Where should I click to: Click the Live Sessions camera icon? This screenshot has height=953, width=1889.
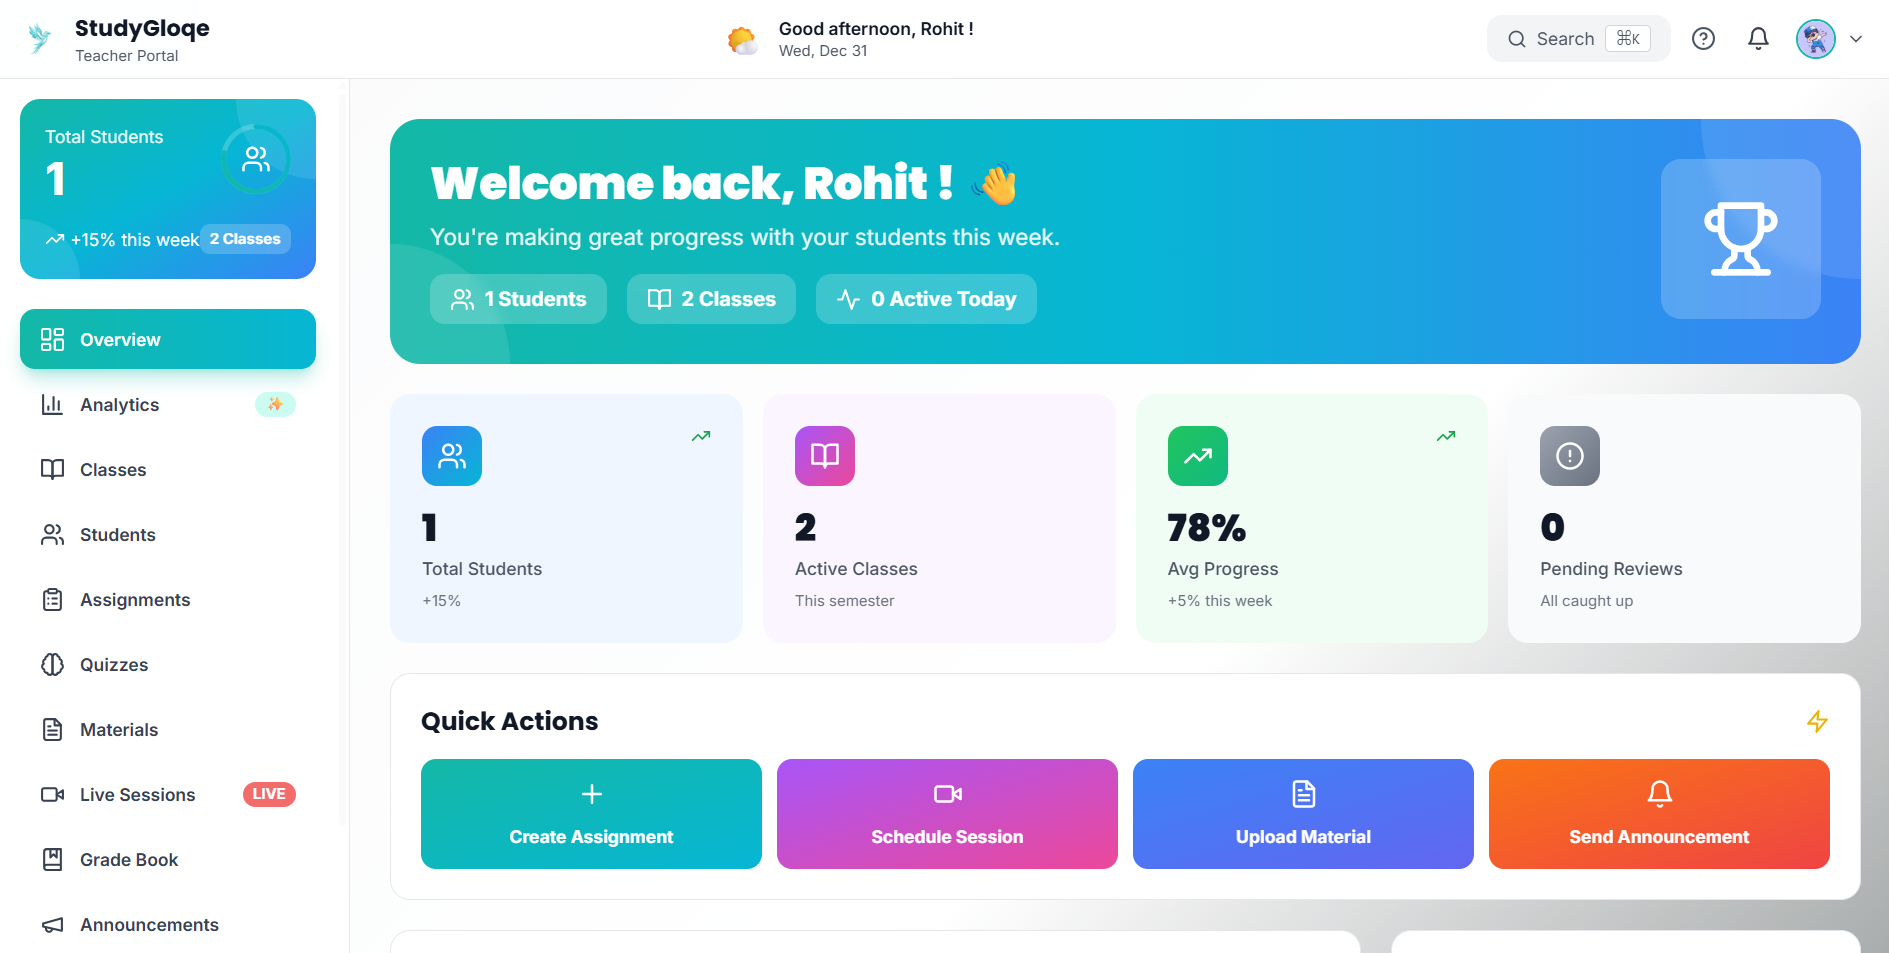pos(52,794)
